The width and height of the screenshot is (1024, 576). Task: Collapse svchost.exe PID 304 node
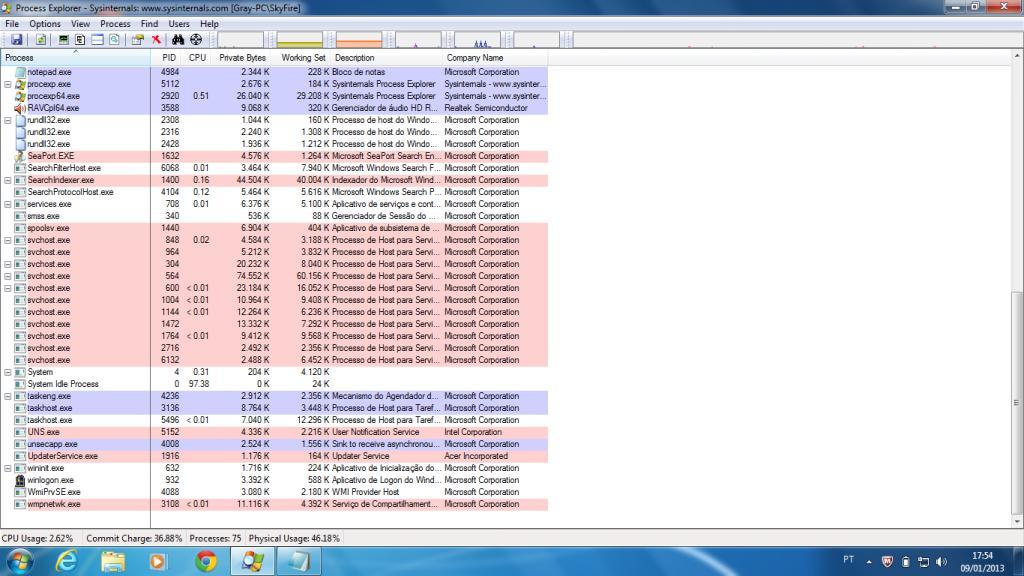(x=8, y=264)
